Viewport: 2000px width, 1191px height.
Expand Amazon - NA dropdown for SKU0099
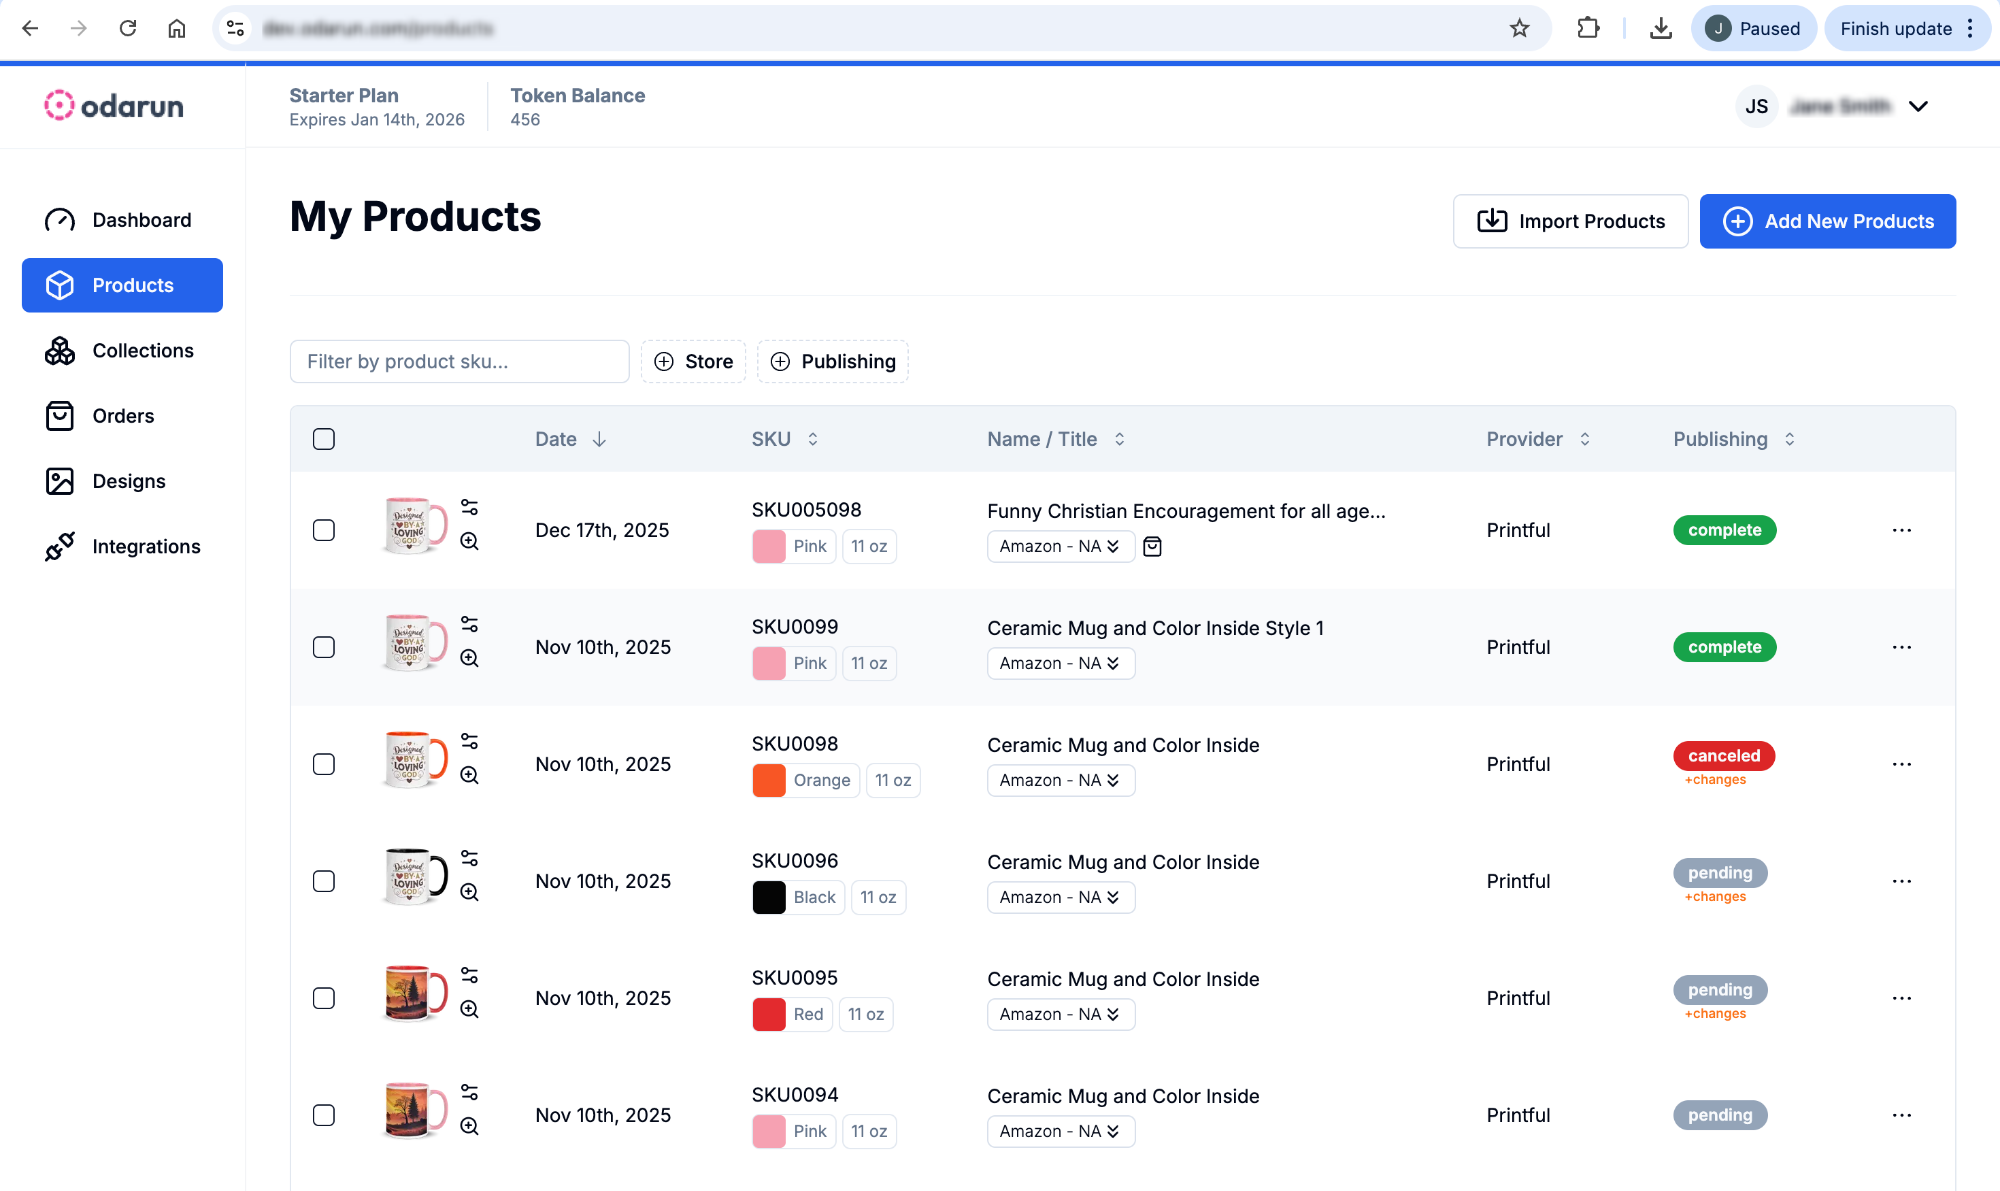coord(1060,663)
